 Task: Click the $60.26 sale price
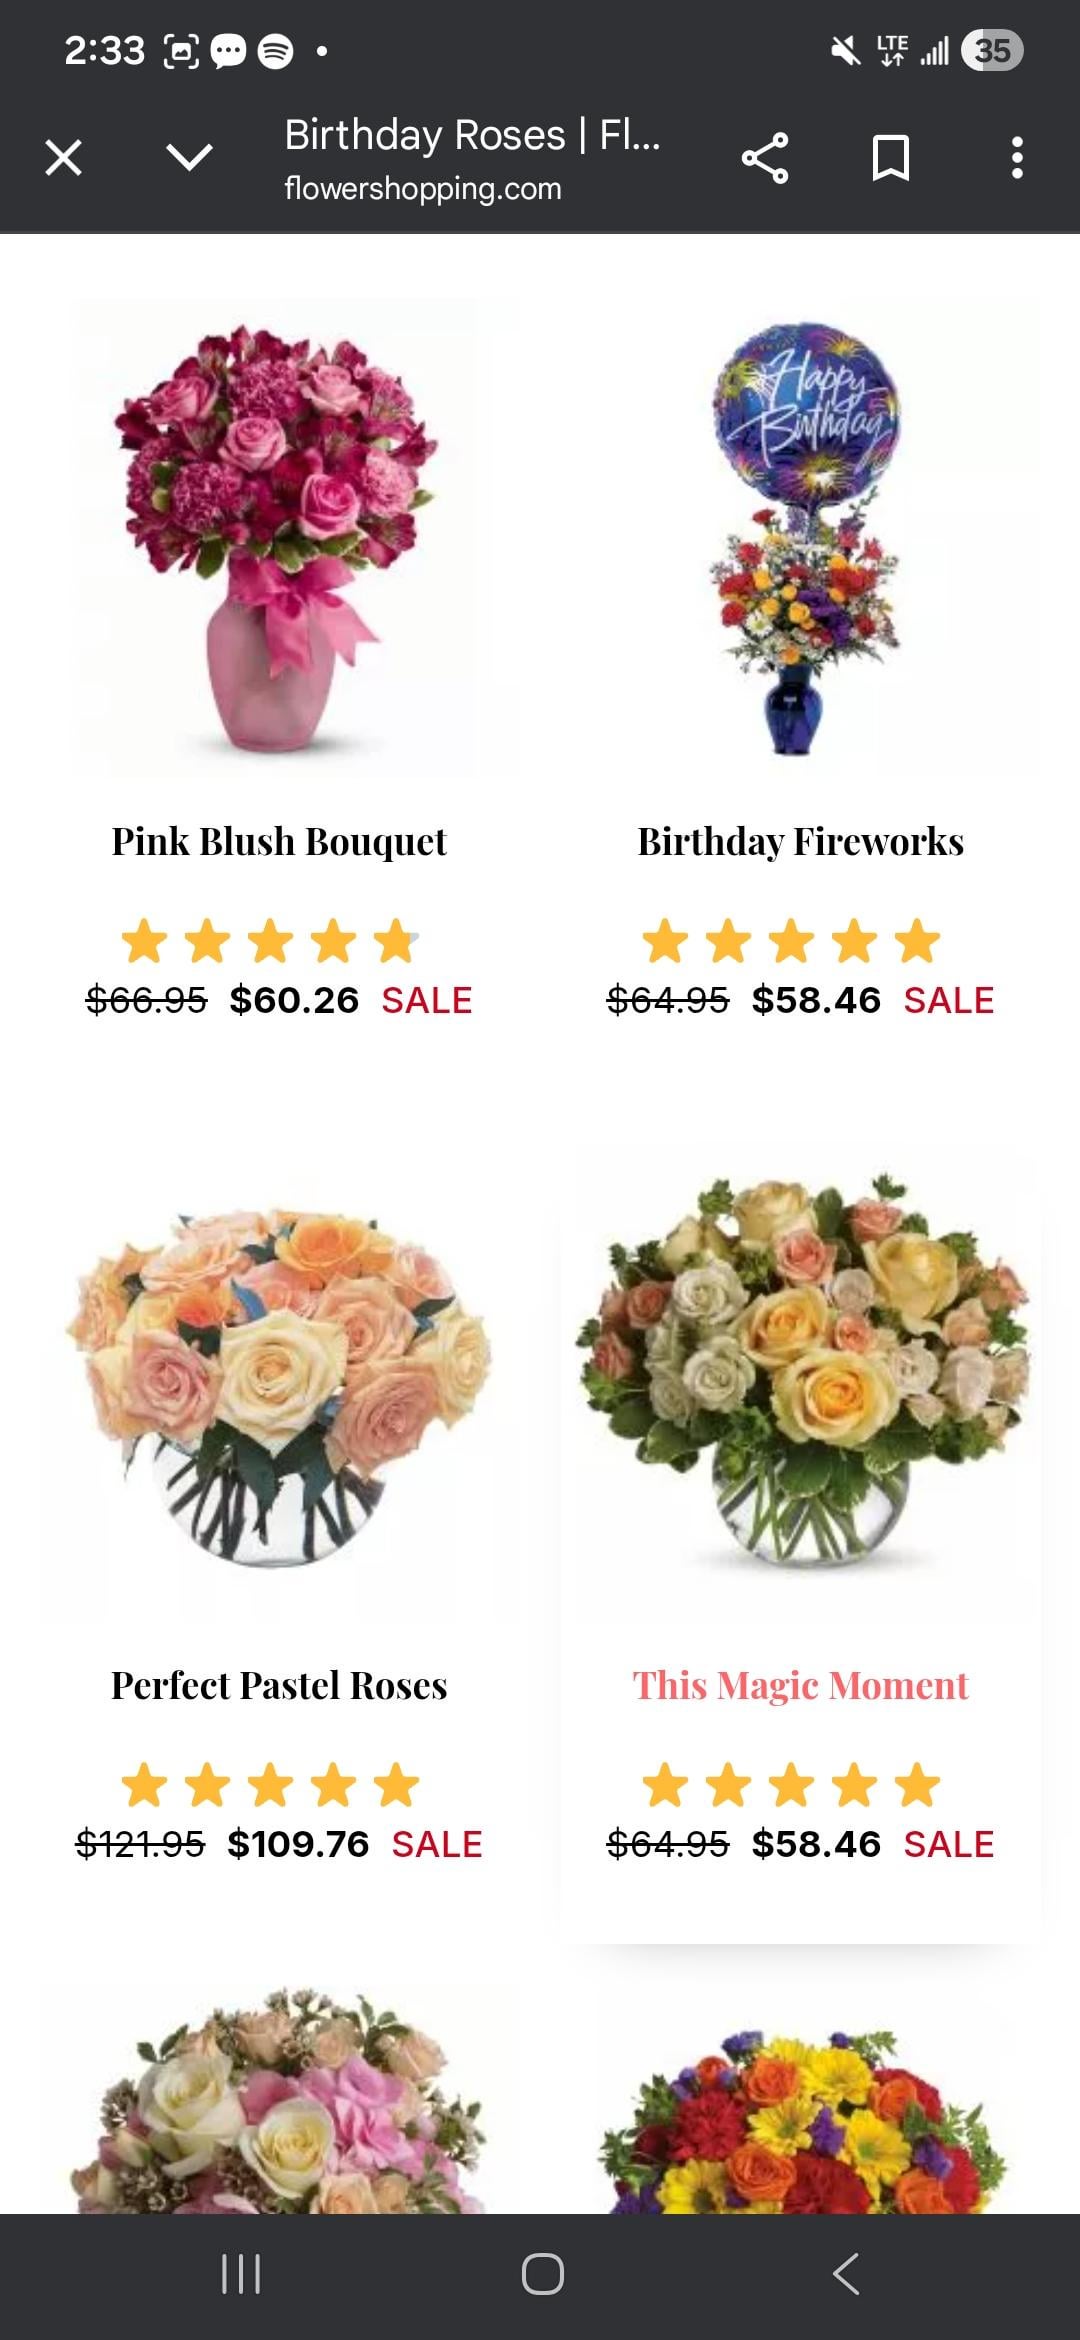tap(294, 1000)
